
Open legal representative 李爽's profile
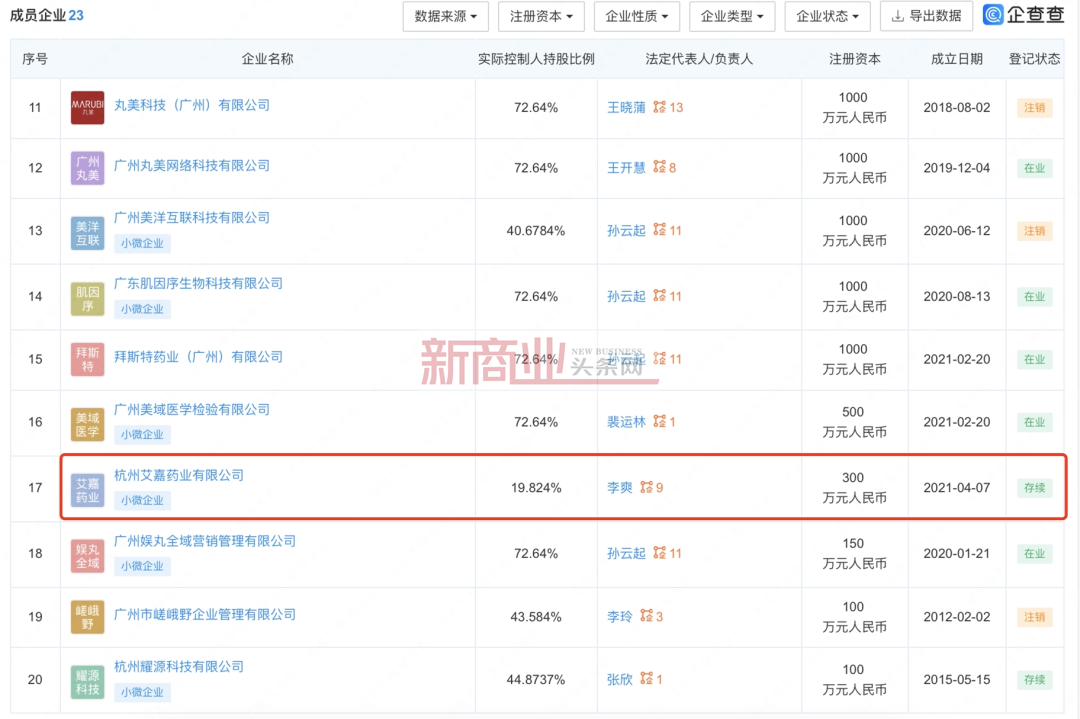point(620,488)
